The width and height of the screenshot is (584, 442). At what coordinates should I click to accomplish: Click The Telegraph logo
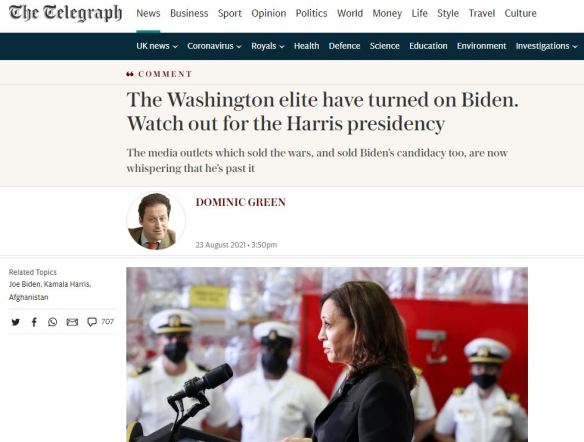click(65, 13)
